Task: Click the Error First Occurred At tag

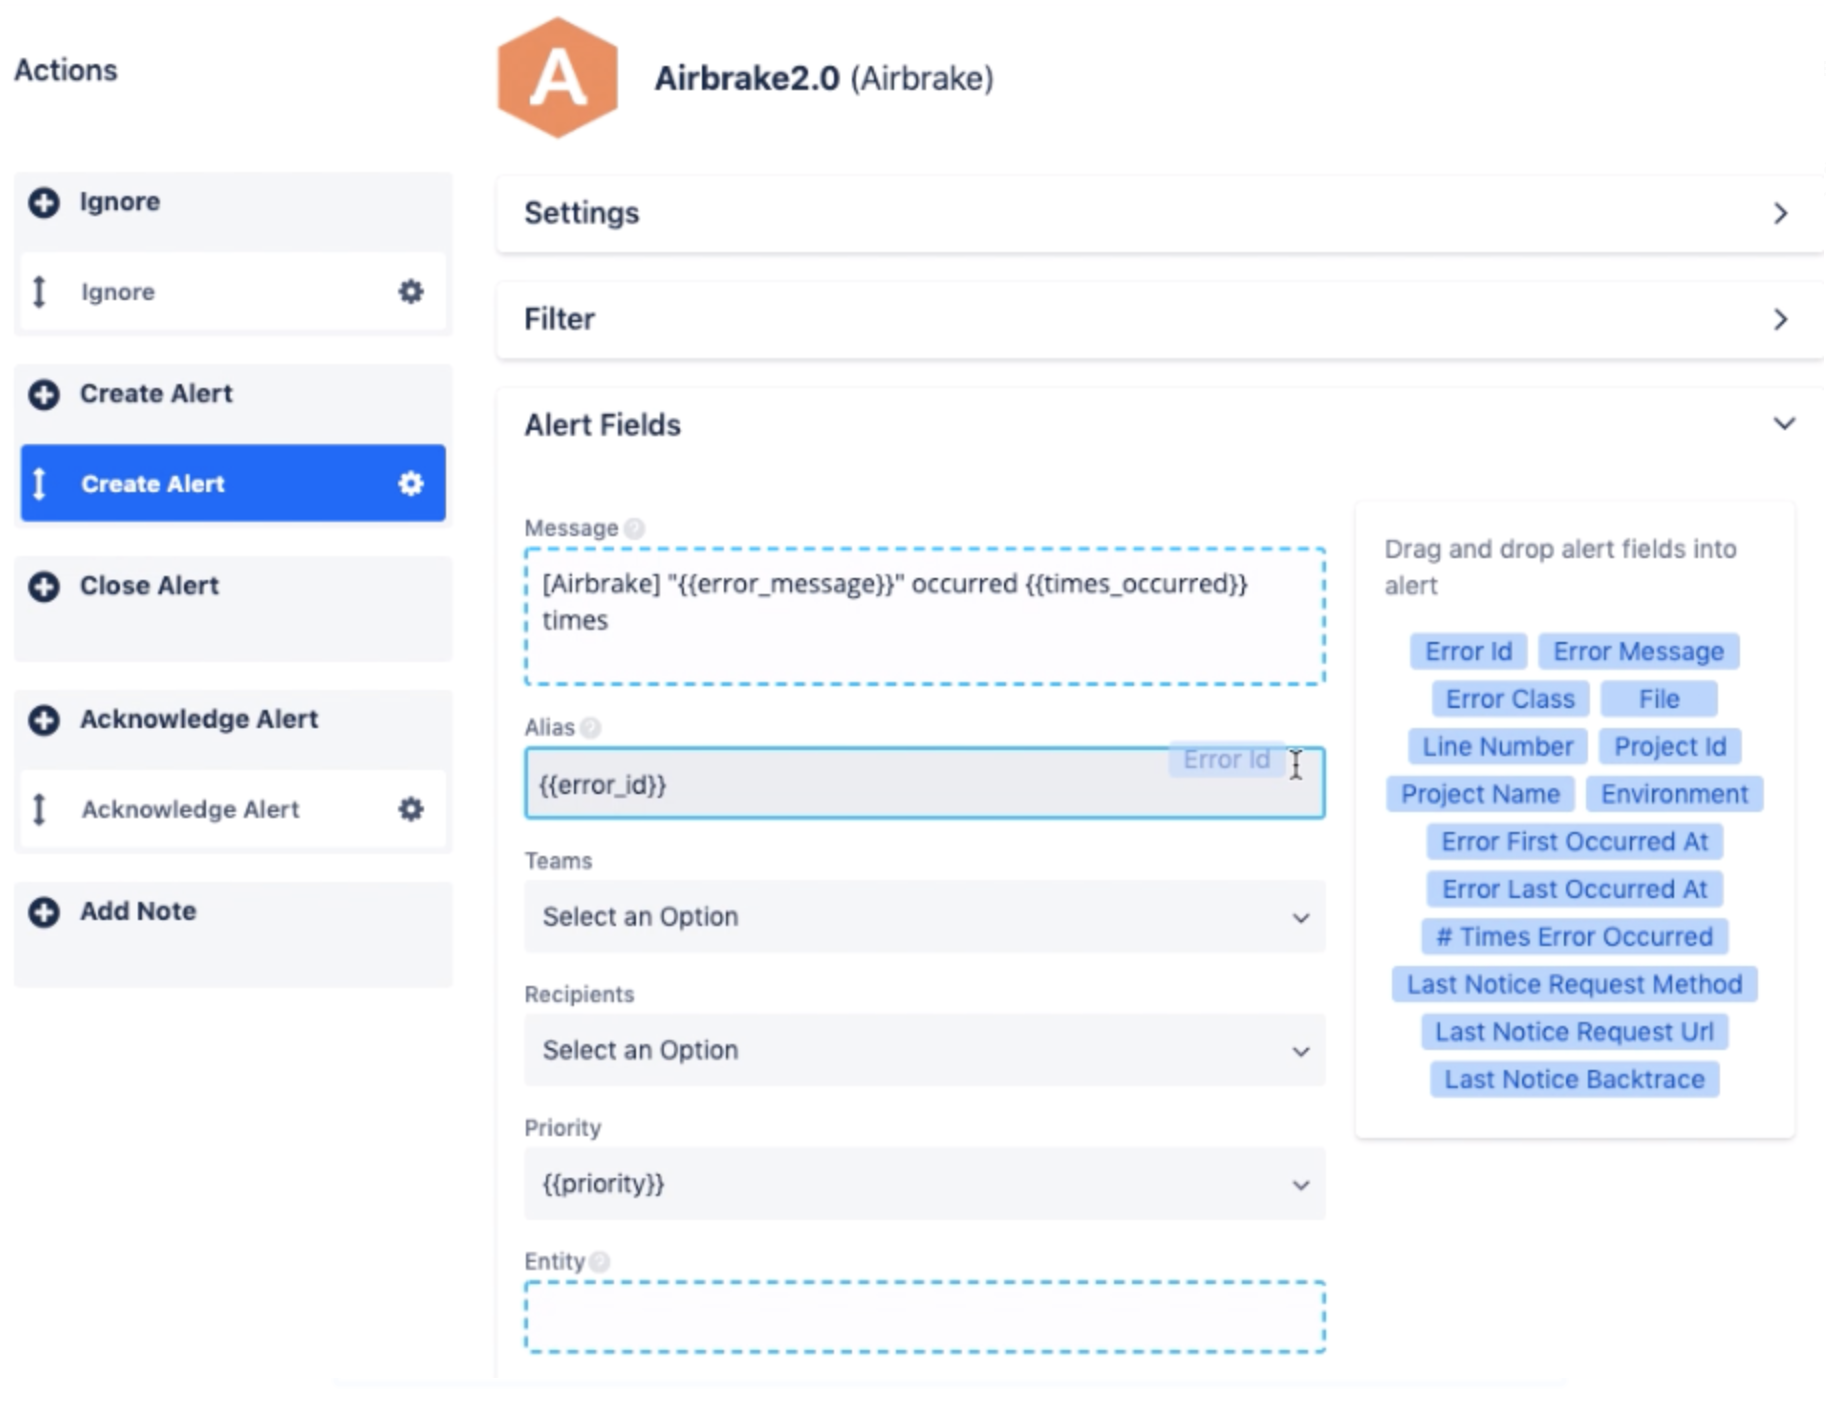Action: click(1574, 842)
